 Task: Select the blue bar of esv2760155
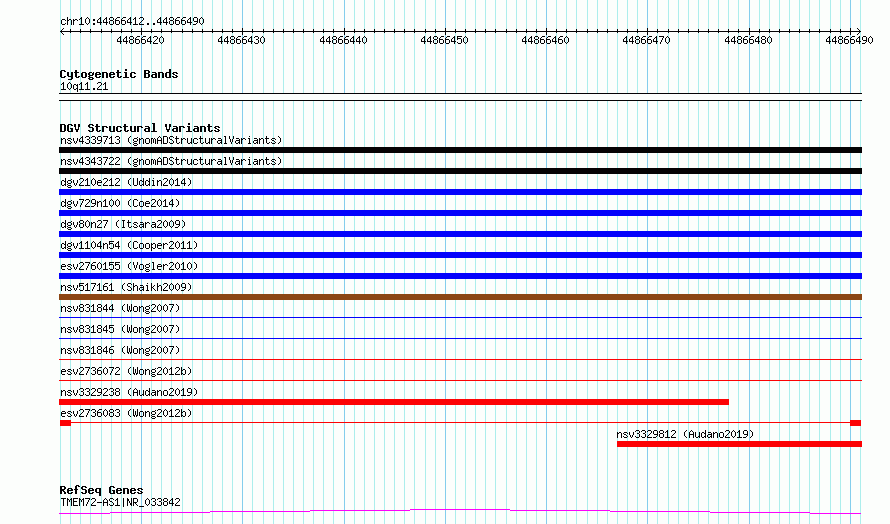(x=460, y=276)
